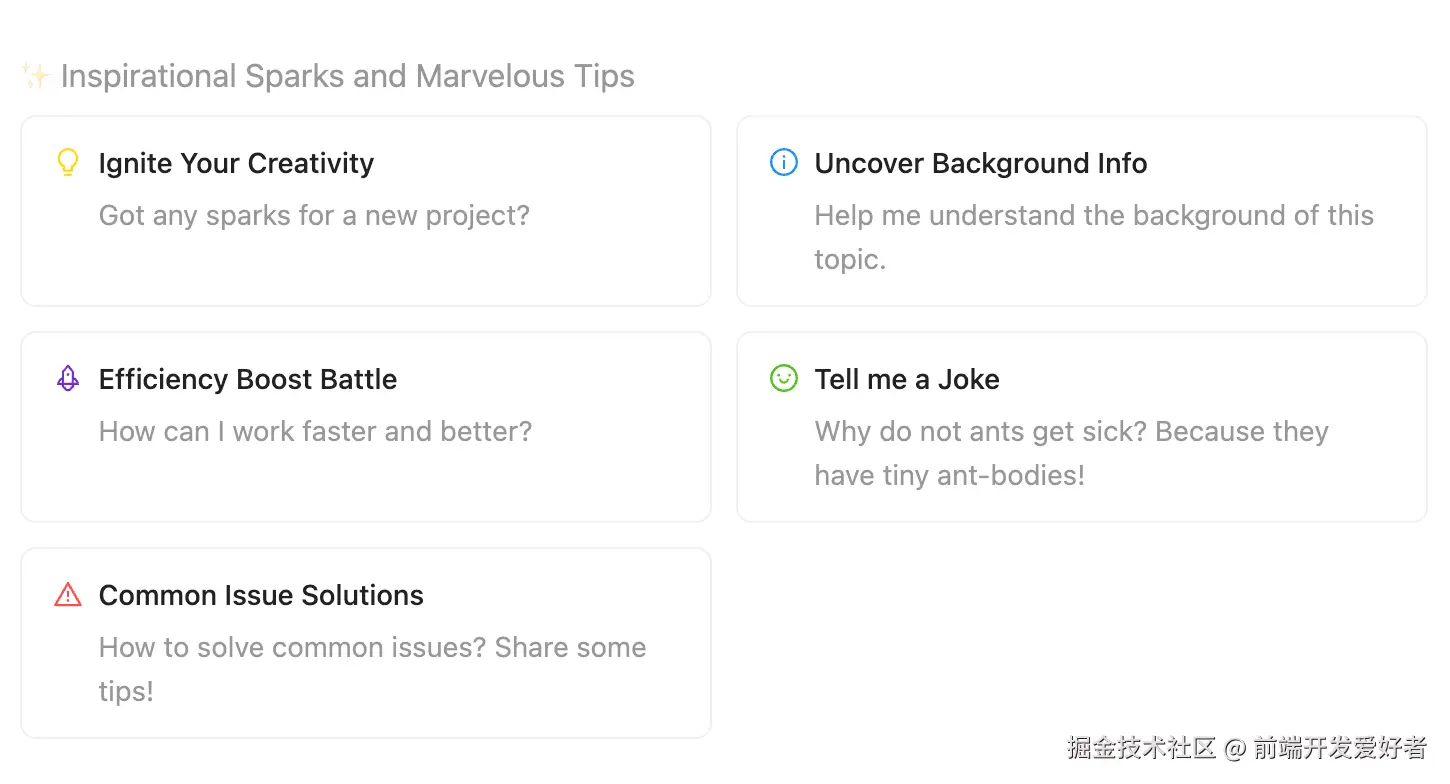The height and width of the screenshot is (784, 1450).
Task: Click the Inspirational Sparks and Marvelous Tips heading
Action: coord(347,76)
